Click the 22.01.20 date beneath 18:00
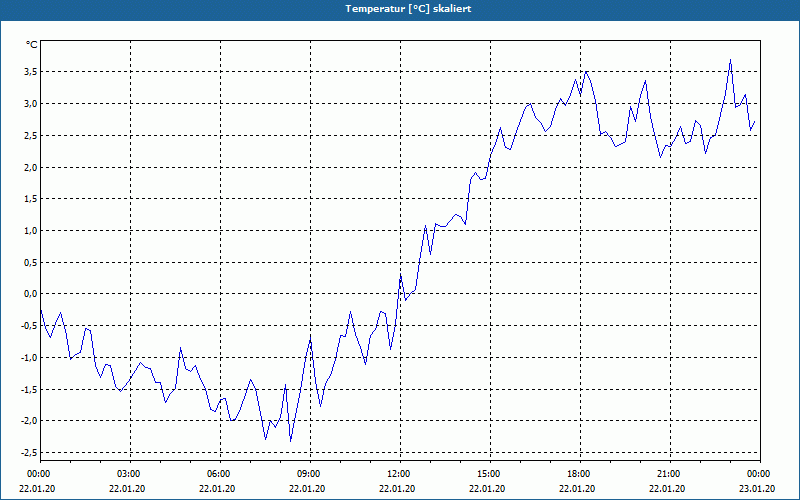Viewport: 800px width, 500px height. point(578,489)
